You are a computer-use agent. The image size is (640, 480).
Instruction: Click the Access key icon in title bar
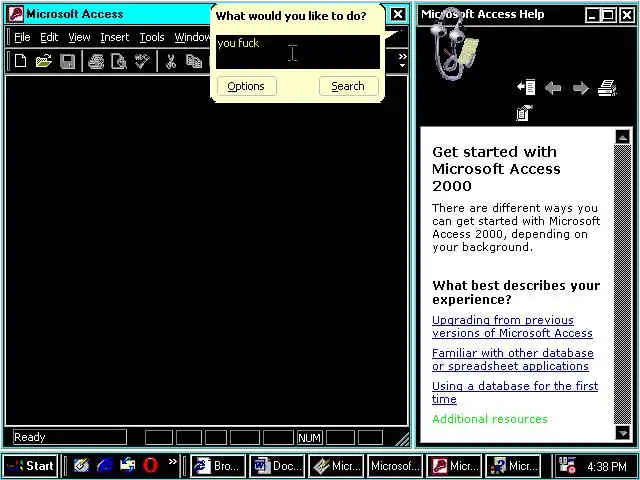coord(16,14)
